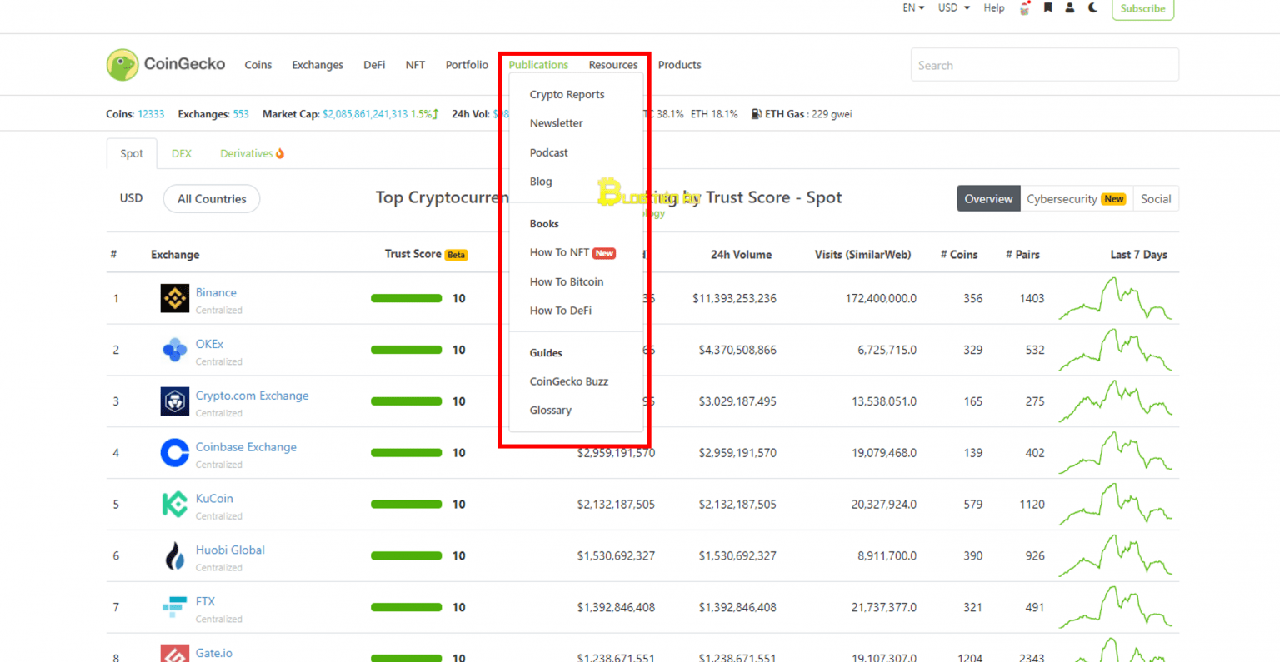The width and height of the screenshot is (1280, 662).
Task: Click Binance's green Trust Score bar
Action: tap(406, 298)
